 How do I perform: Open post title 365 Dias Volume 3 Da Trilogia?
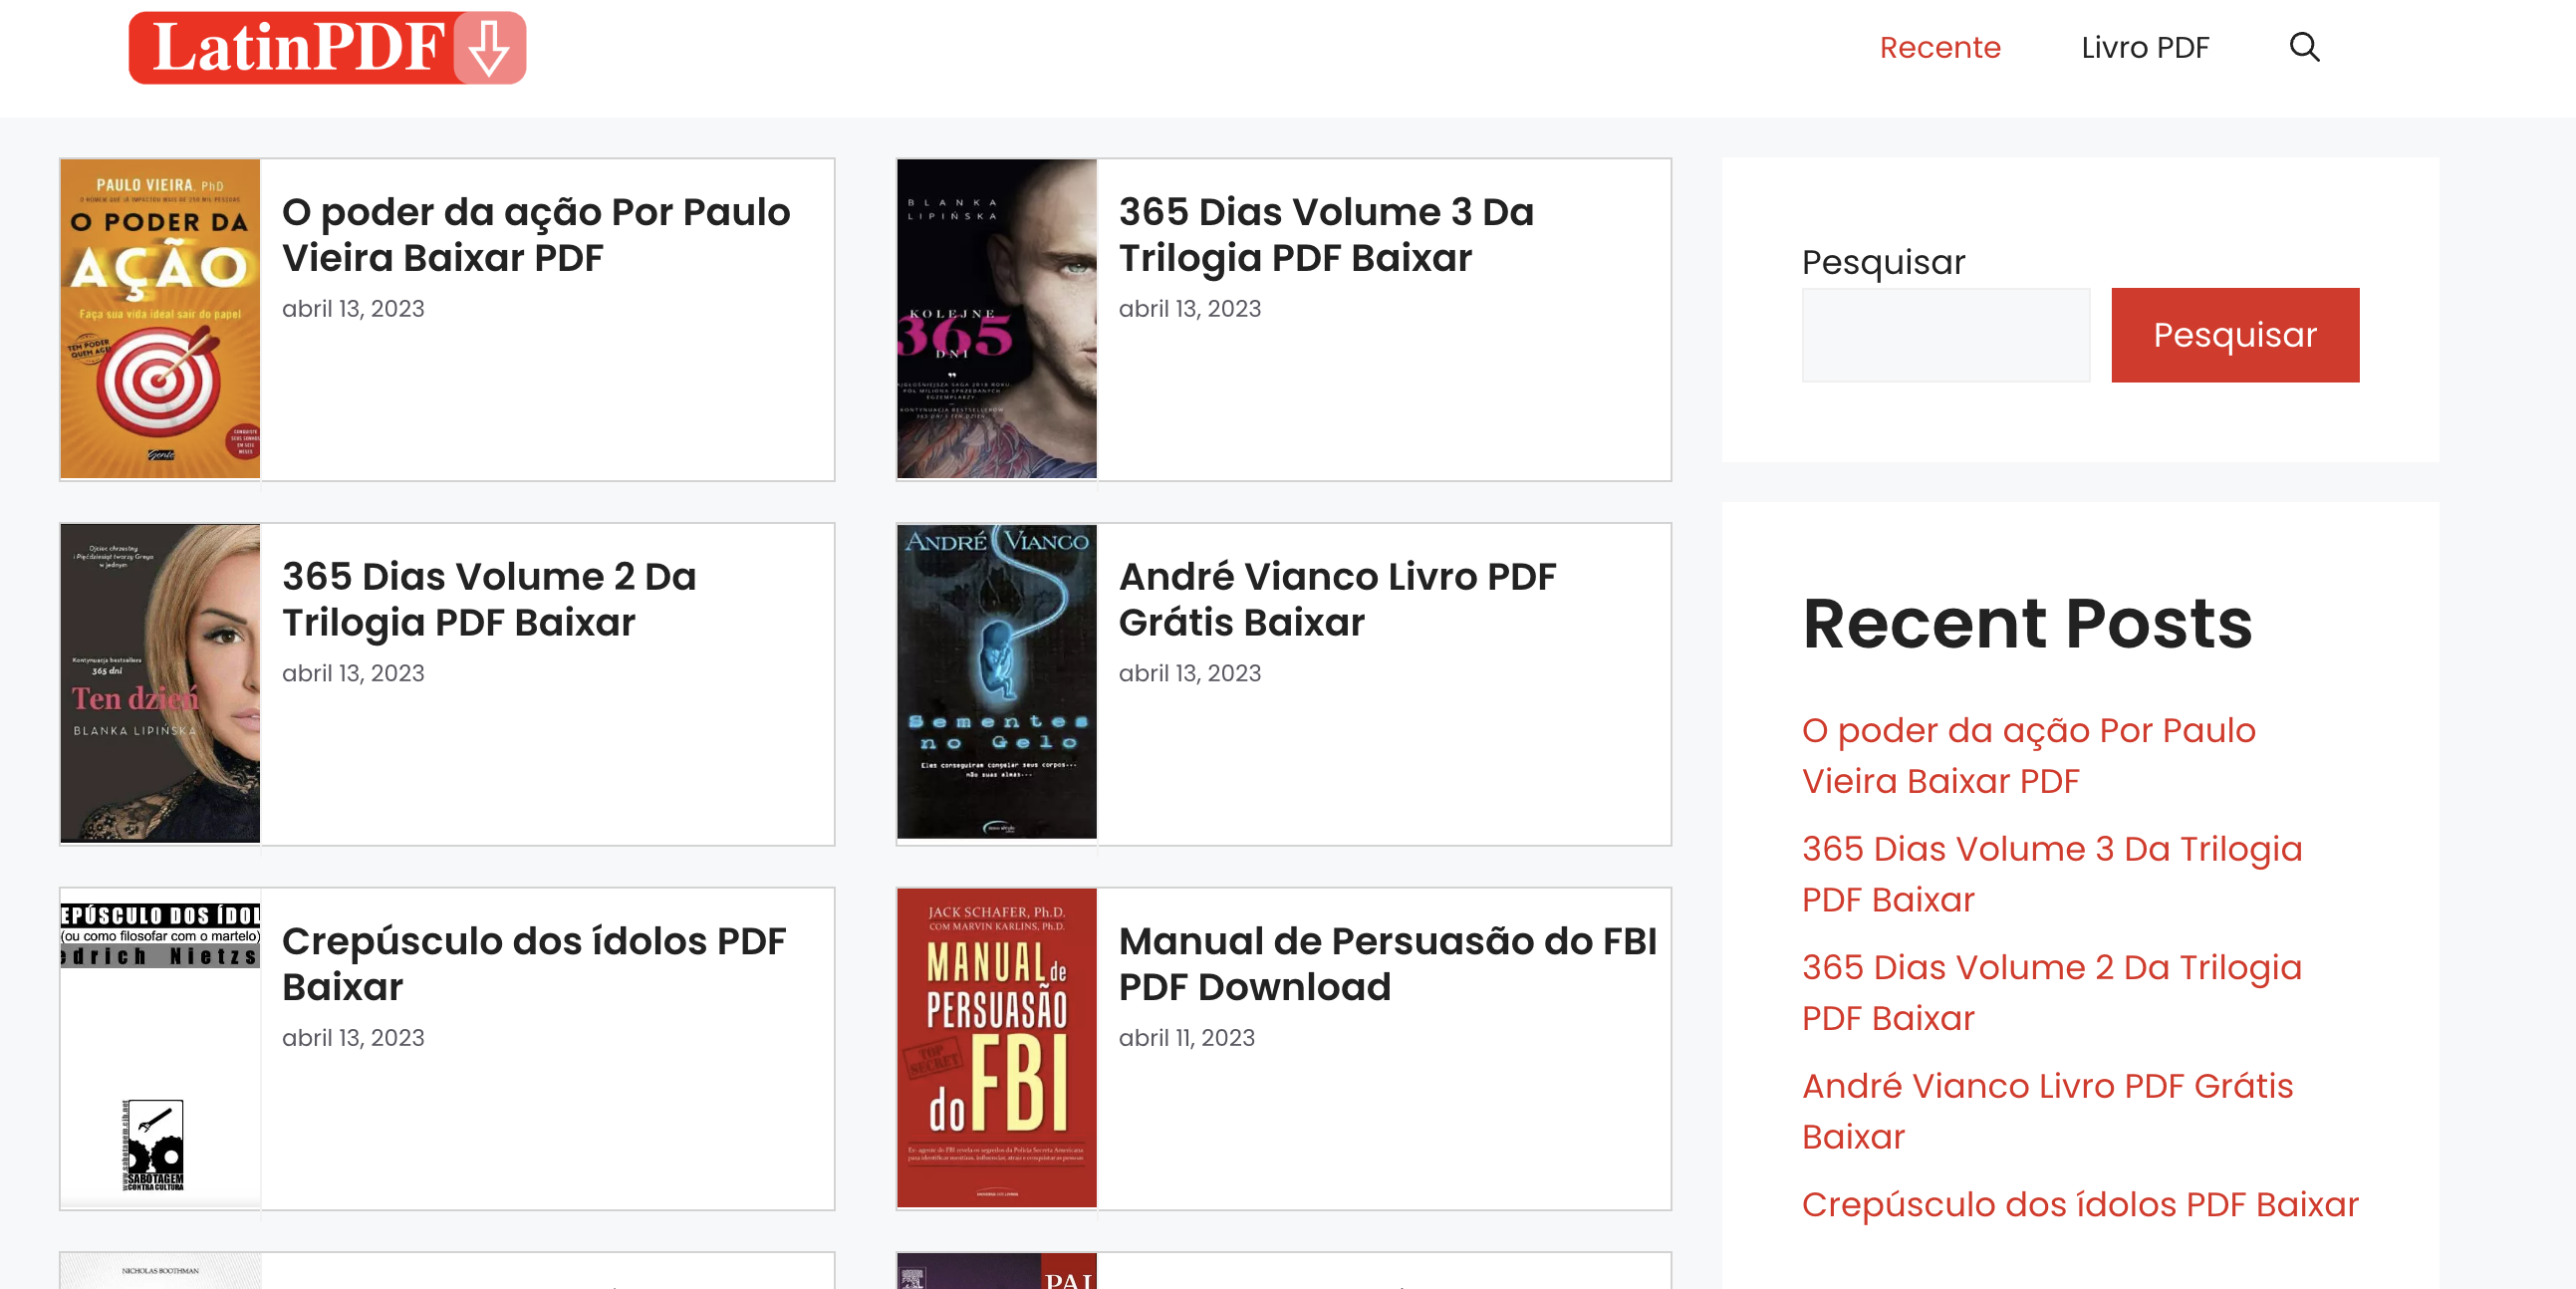pyautogui.click(x=1325, y=235)
